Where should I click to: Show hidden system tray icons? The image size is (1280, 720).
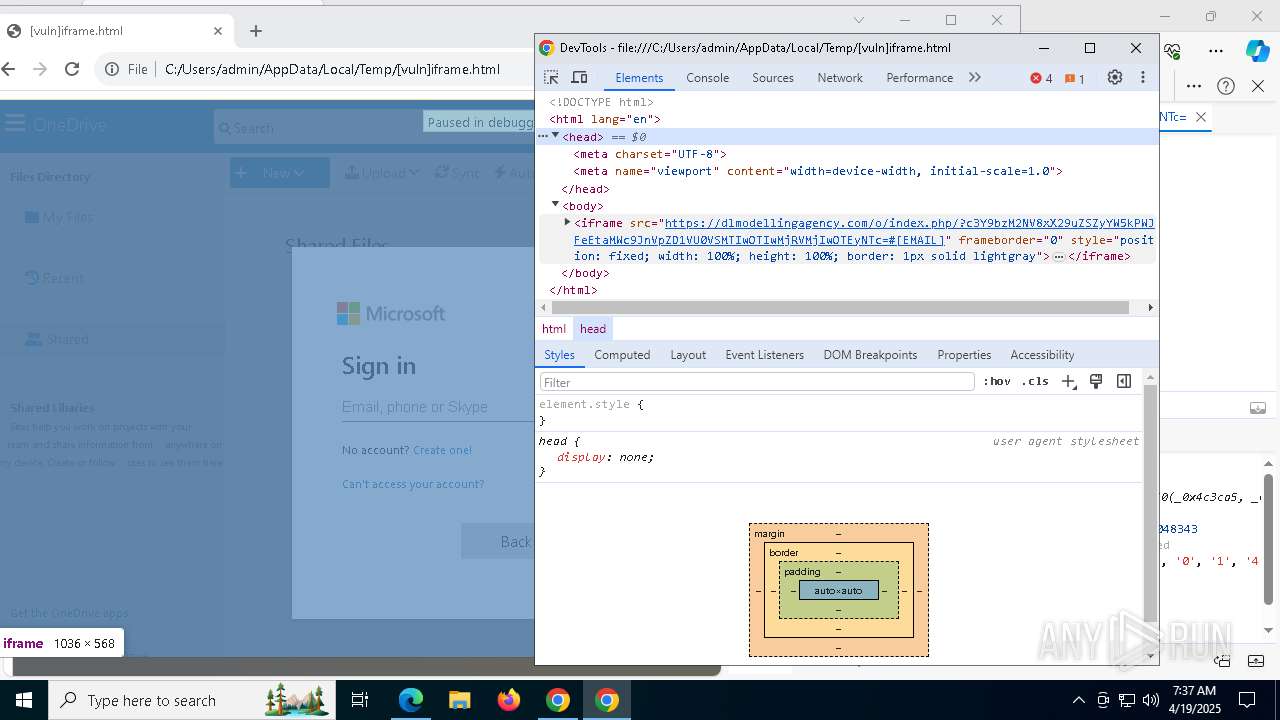coord(1078,700)
